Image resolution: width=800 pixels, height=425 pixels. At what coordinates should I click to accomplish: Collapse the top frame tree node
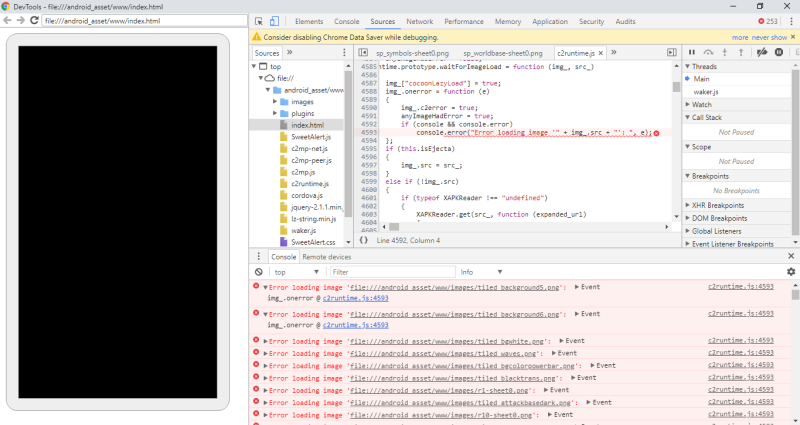pyautogui.click(x=254, y=66)
